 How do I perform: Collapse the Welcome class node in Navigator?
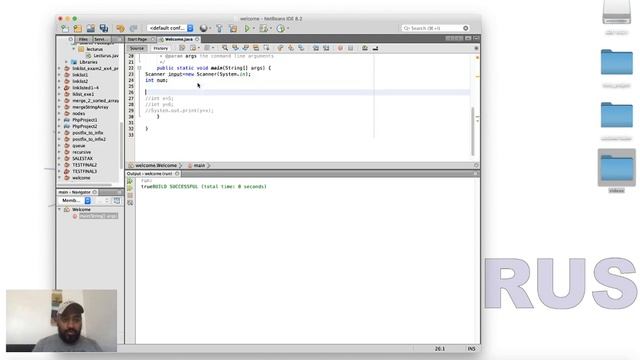coord(60,209)
